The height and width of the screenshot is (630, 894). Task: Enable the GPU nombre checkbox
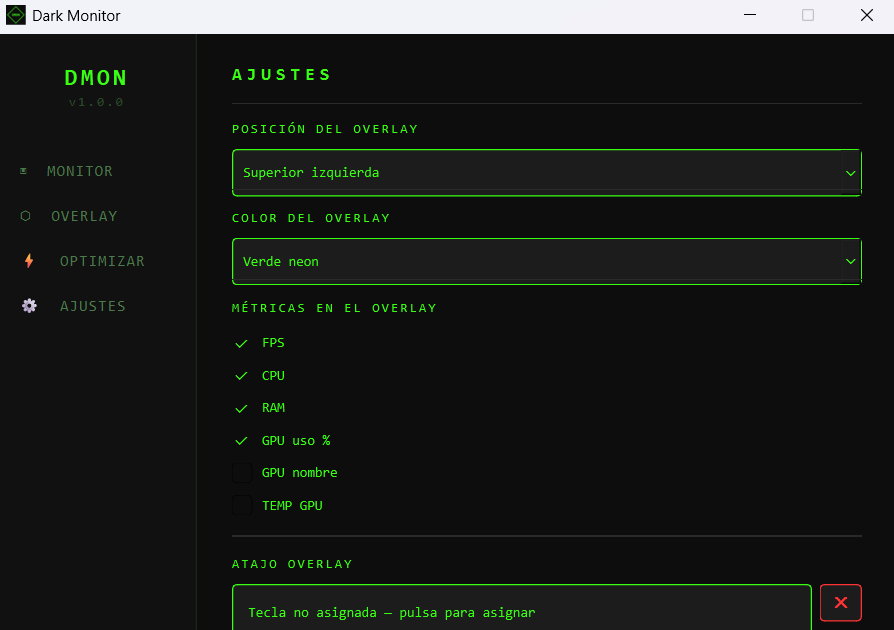(242, 473)
